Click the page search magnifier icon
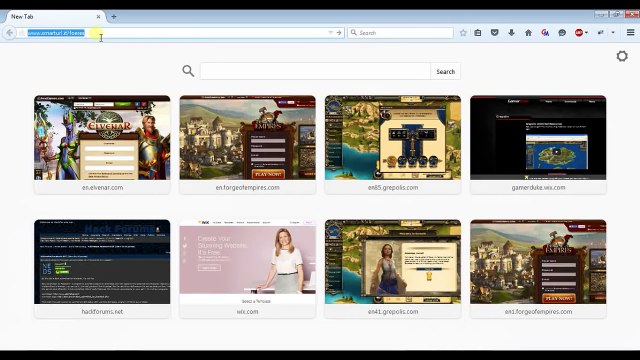Screen dimensions: 640x360 [188, 71]
